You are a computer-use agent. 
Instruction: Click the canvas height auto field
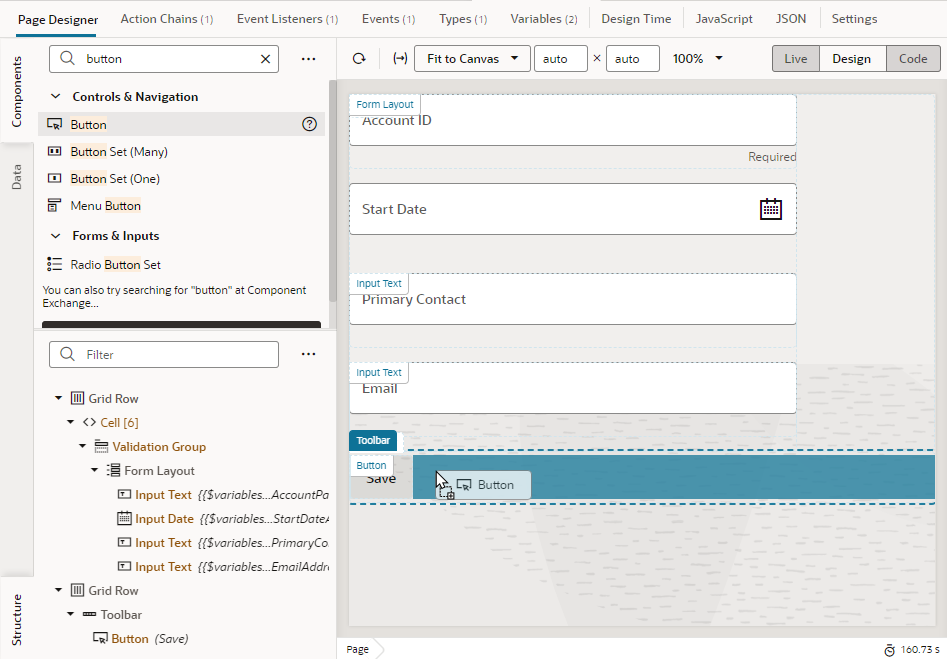point(632,59)
